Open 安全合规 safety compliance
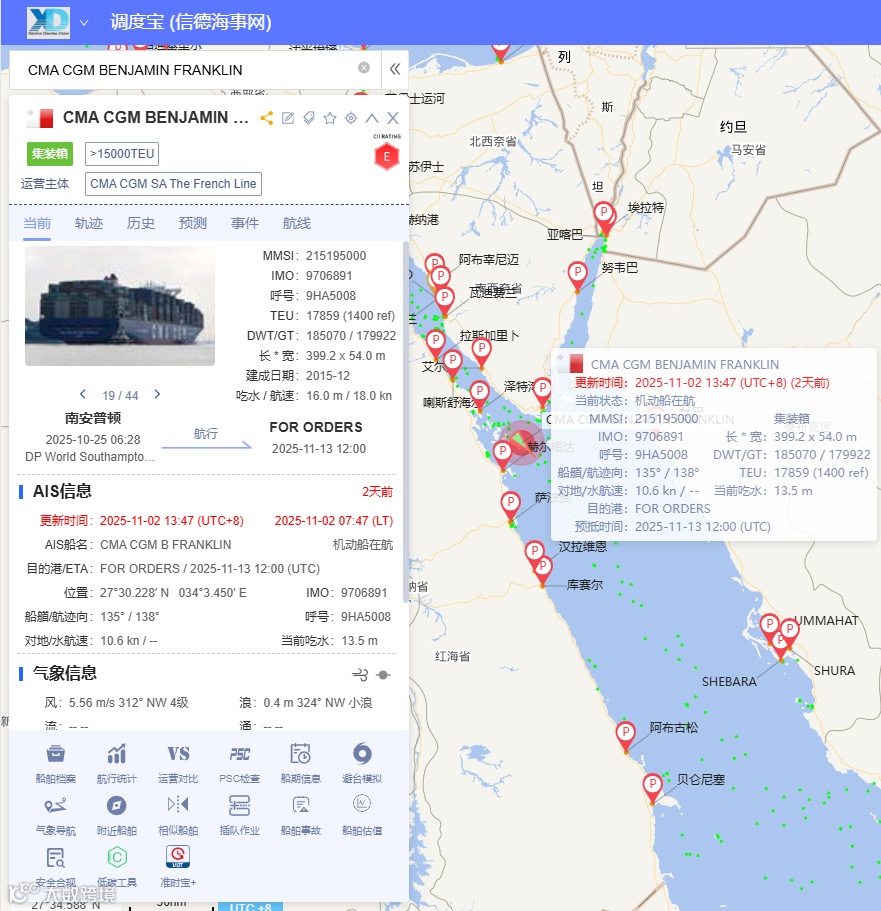The height and width of the screenshot is (911, 881). pyautogui.click(x=56, y=866)
